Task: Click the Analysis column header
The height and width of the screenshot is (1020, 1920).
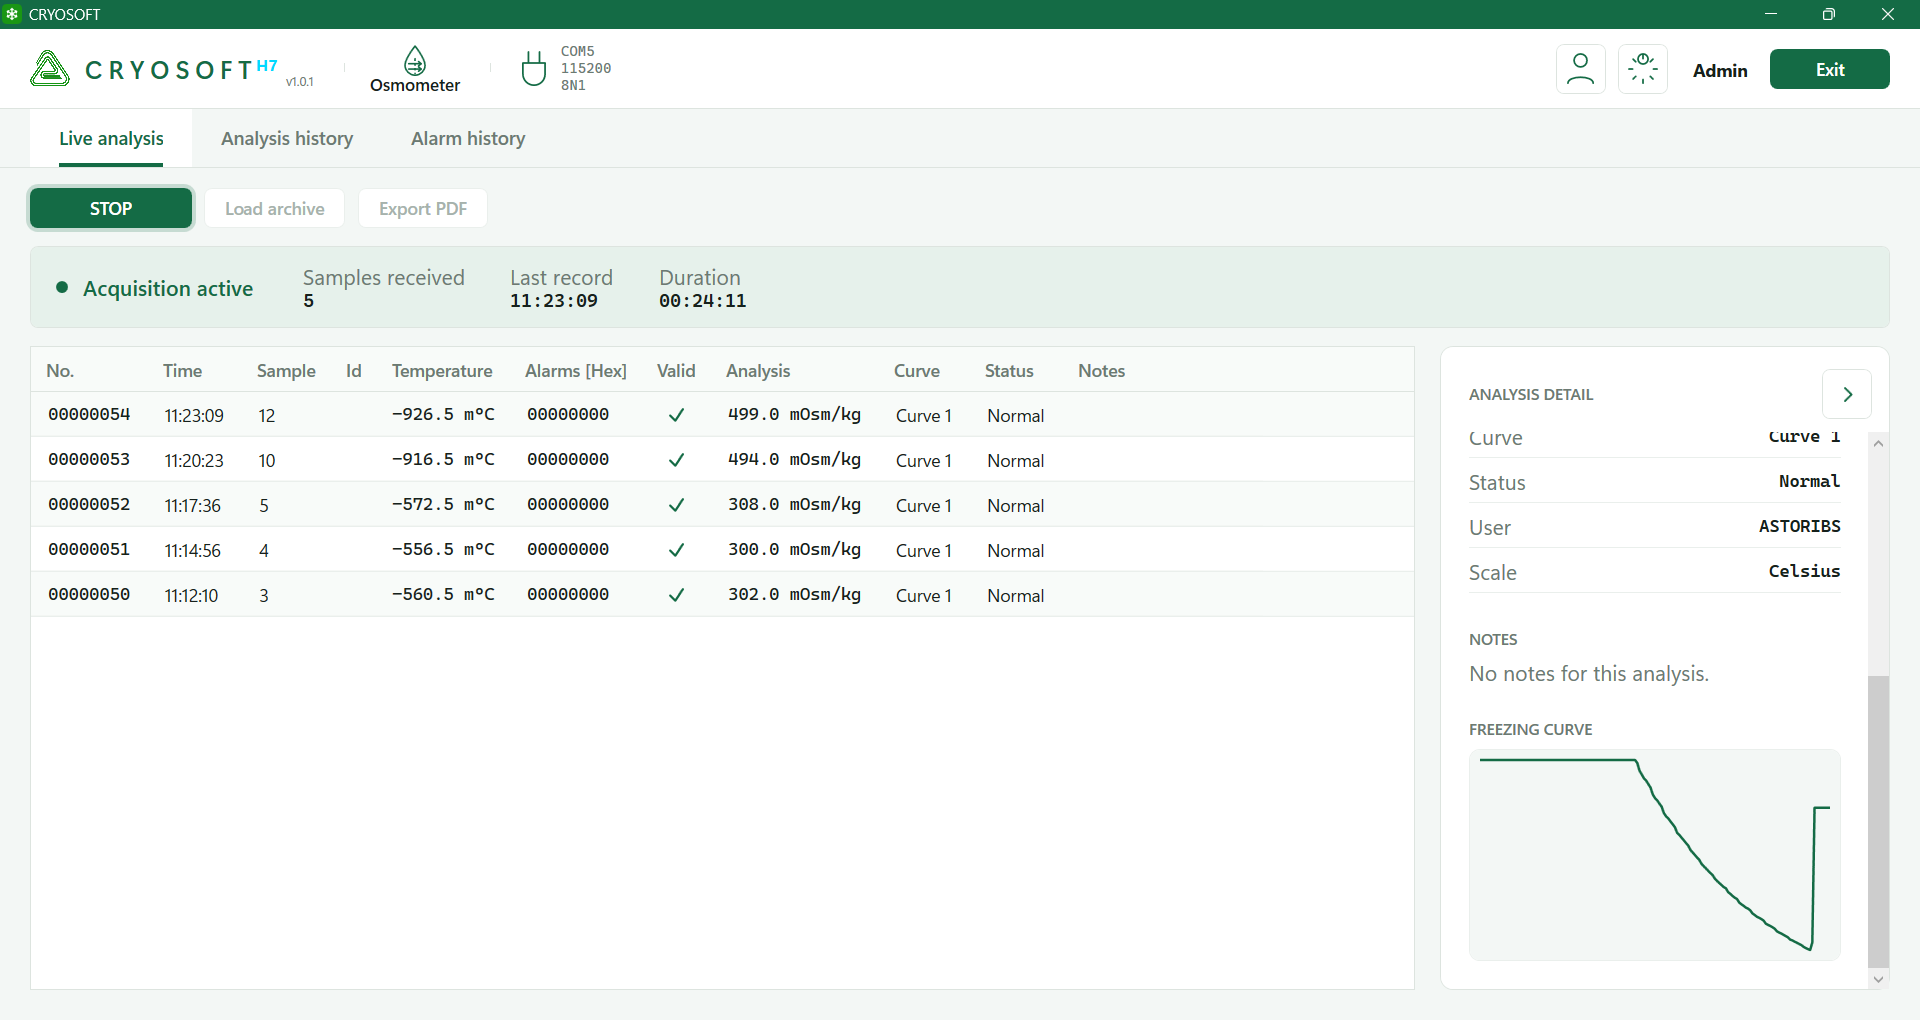Action: click(x=758, y=371)
